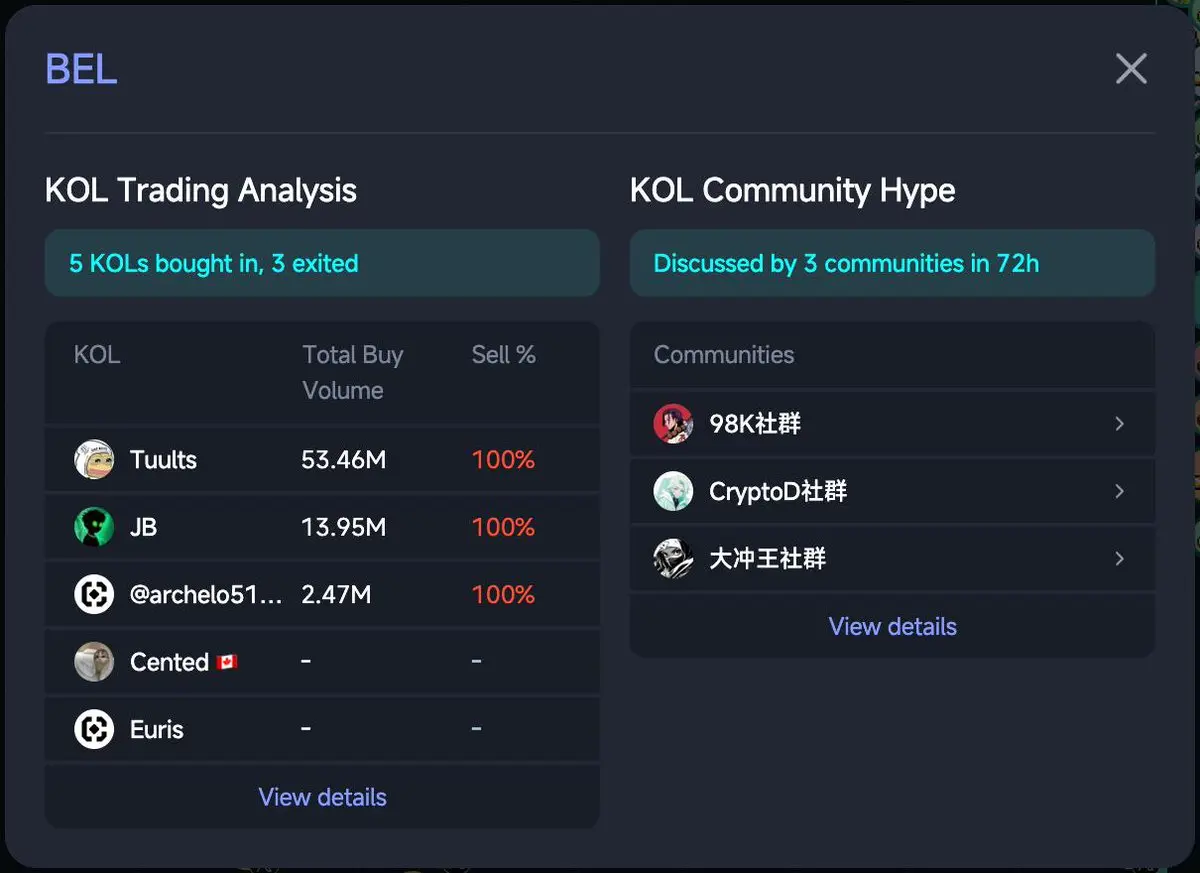
Task: Click Tuults profile avatar
Action: pos(94,460)
